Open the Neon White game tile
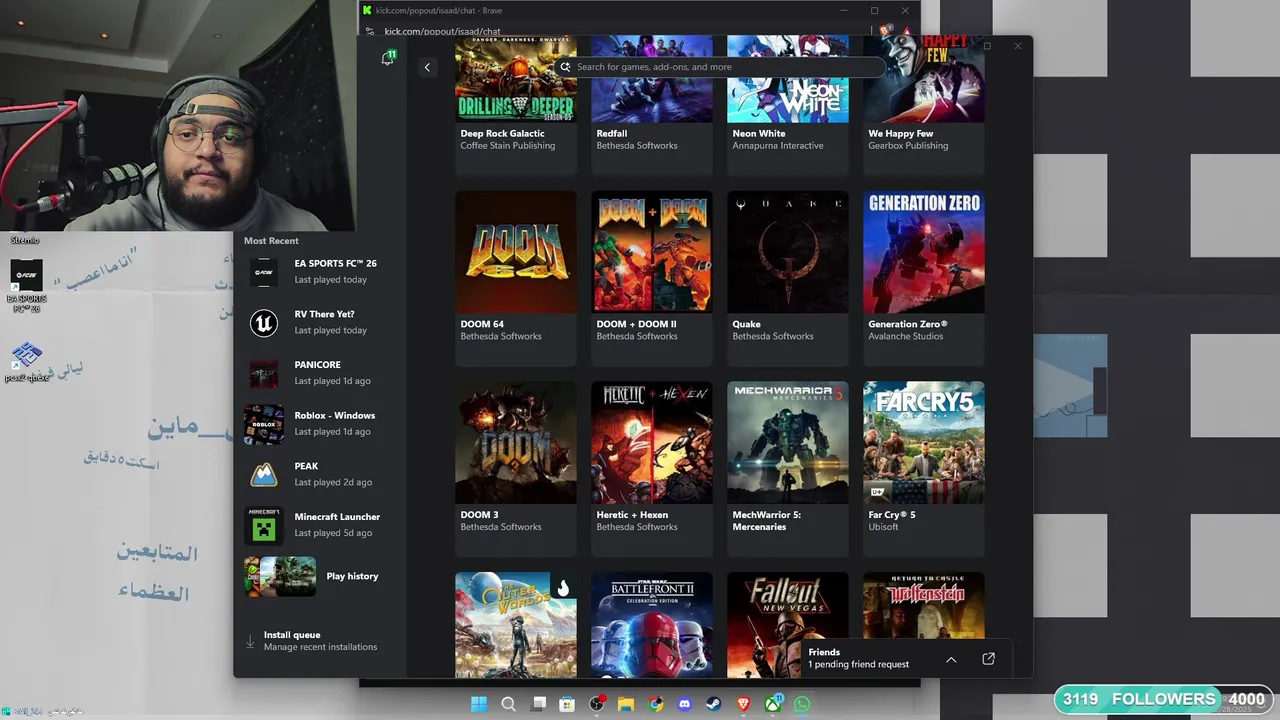The height and width of the screenshot is (720, 1280). pyautogui.click(x=788, y=106)
